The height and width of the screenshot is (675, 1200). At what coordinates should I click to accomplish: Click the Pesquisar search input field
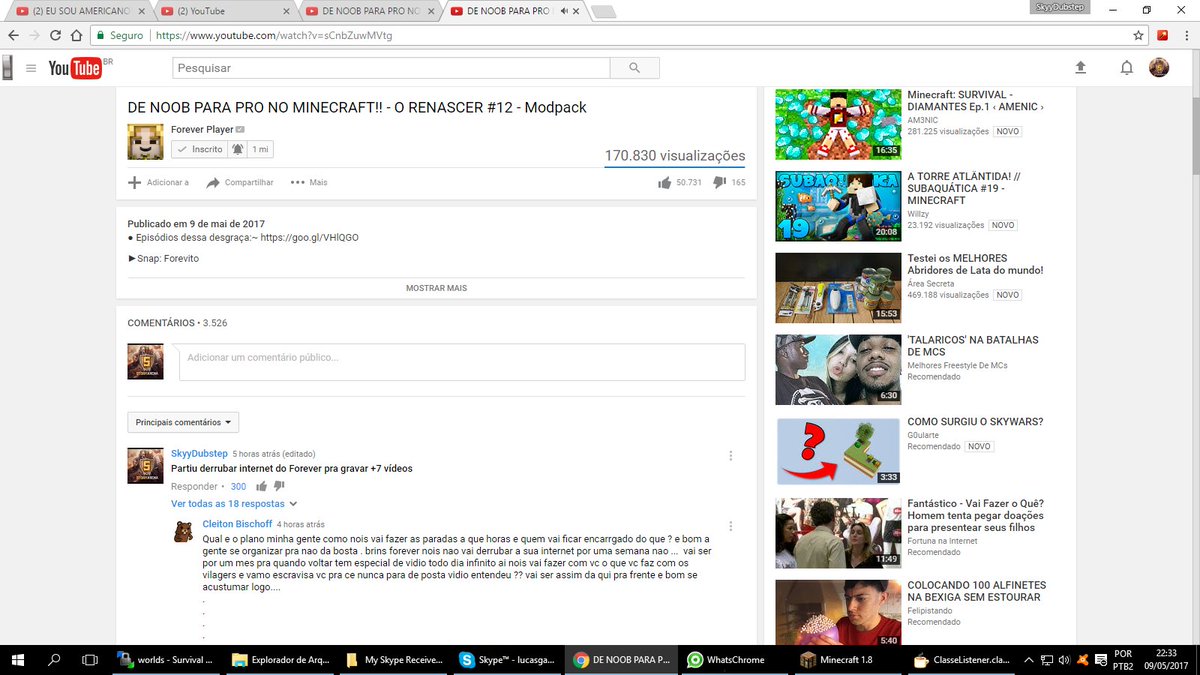click(391, 68)
